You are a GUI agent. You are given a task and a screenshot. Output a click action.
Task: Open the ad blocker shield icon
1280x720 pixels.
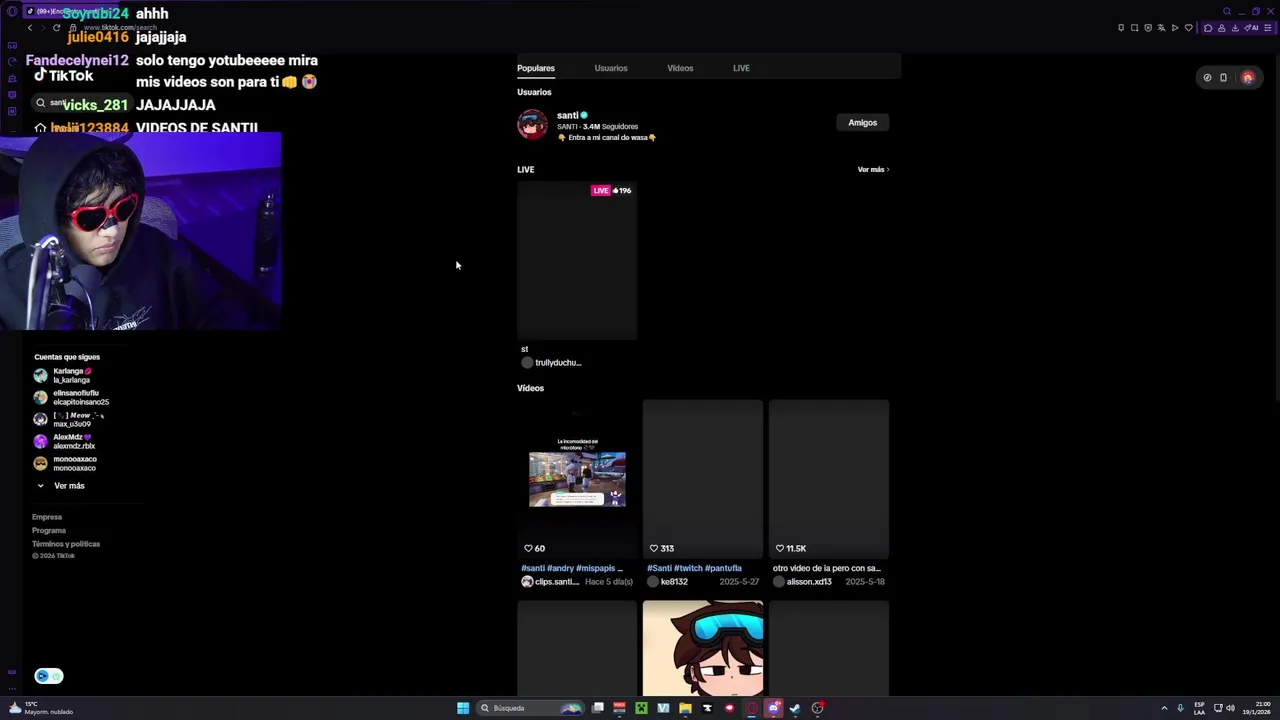pos(1148,28)
